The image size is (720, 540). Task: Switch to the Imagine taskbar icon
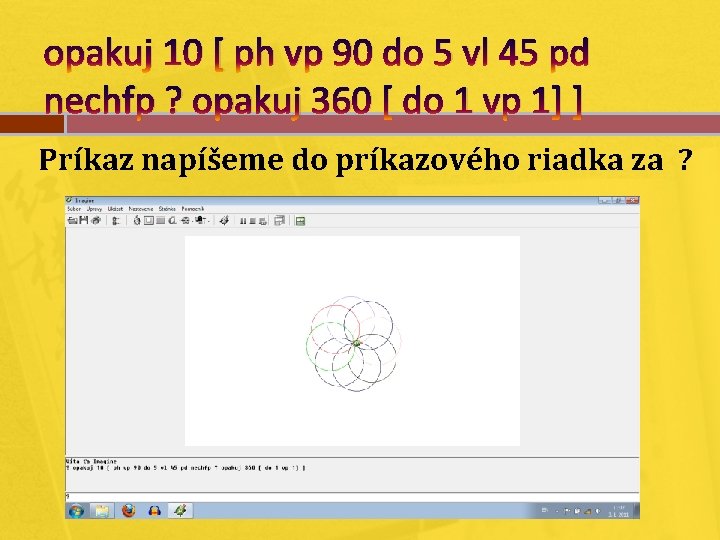click(x=180, y=511)
